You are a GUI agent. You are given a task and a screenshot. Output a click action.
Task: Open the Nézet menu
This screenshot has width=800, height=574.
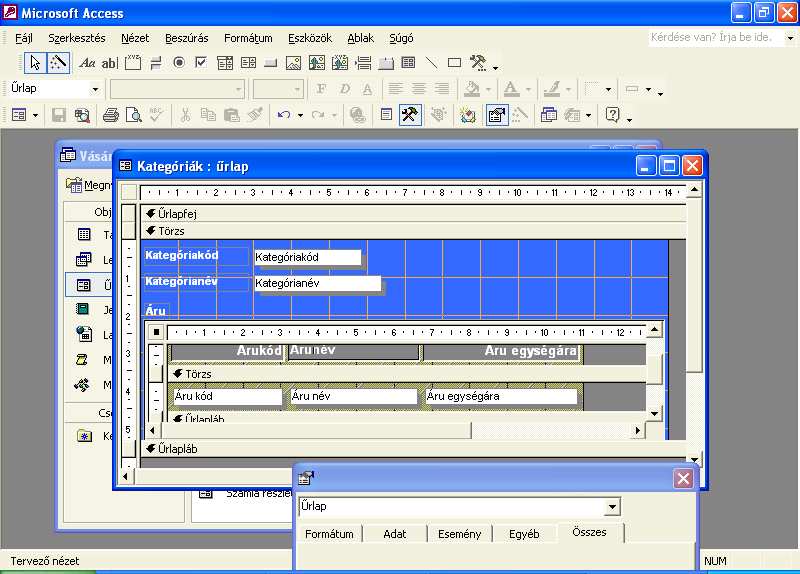click(135, 38)
